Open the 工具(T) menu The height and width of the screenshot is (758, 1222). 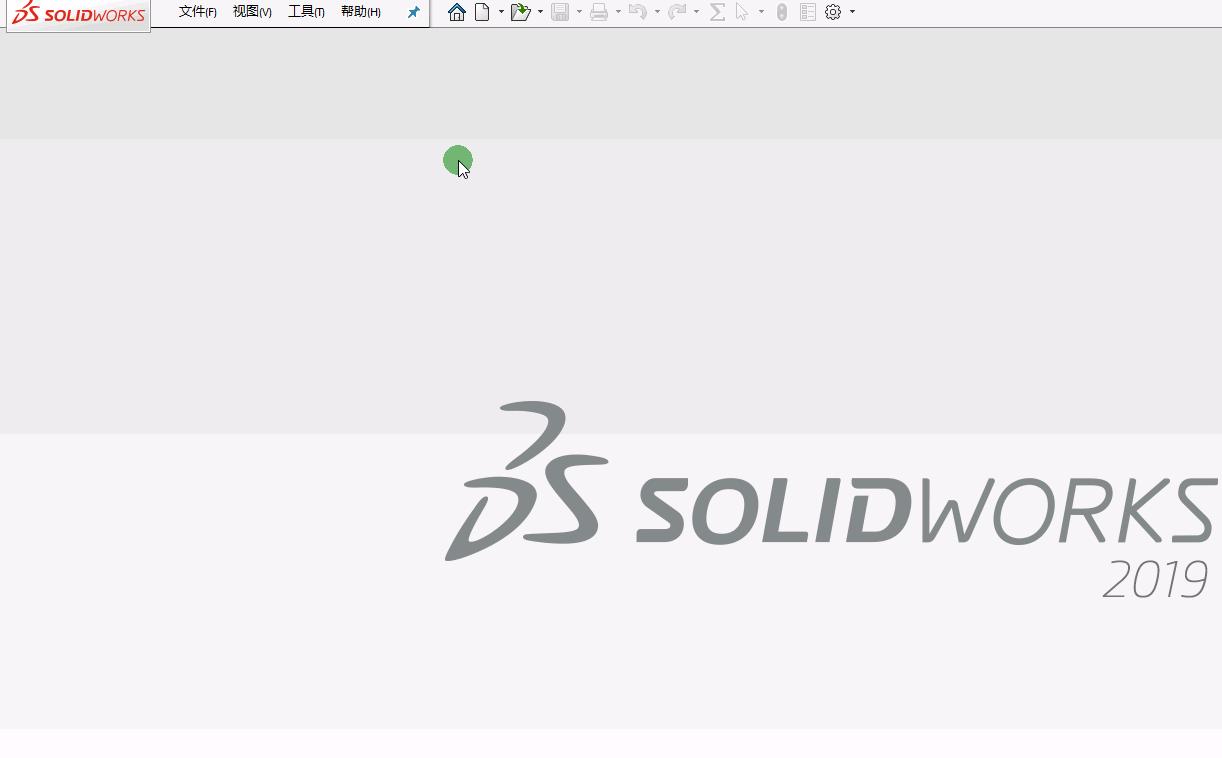click(x=306, y=12)
